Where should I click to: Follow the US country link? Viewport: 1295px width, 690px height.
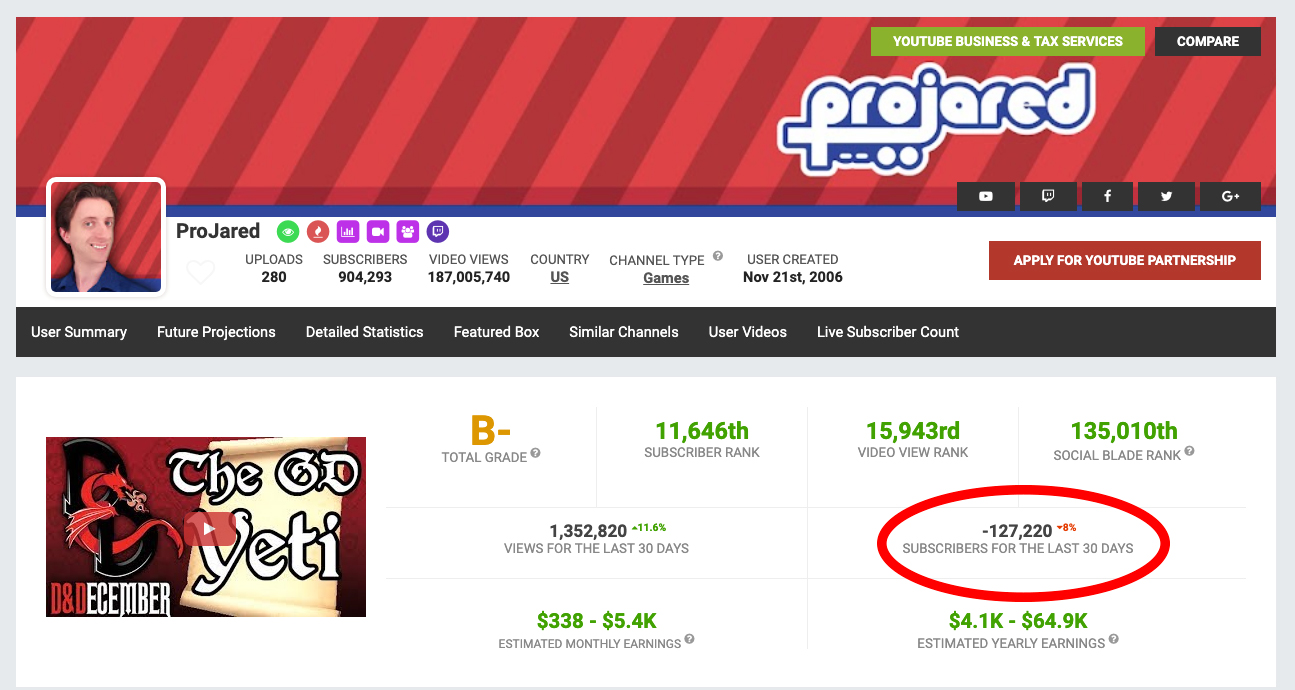coord(560,277)
